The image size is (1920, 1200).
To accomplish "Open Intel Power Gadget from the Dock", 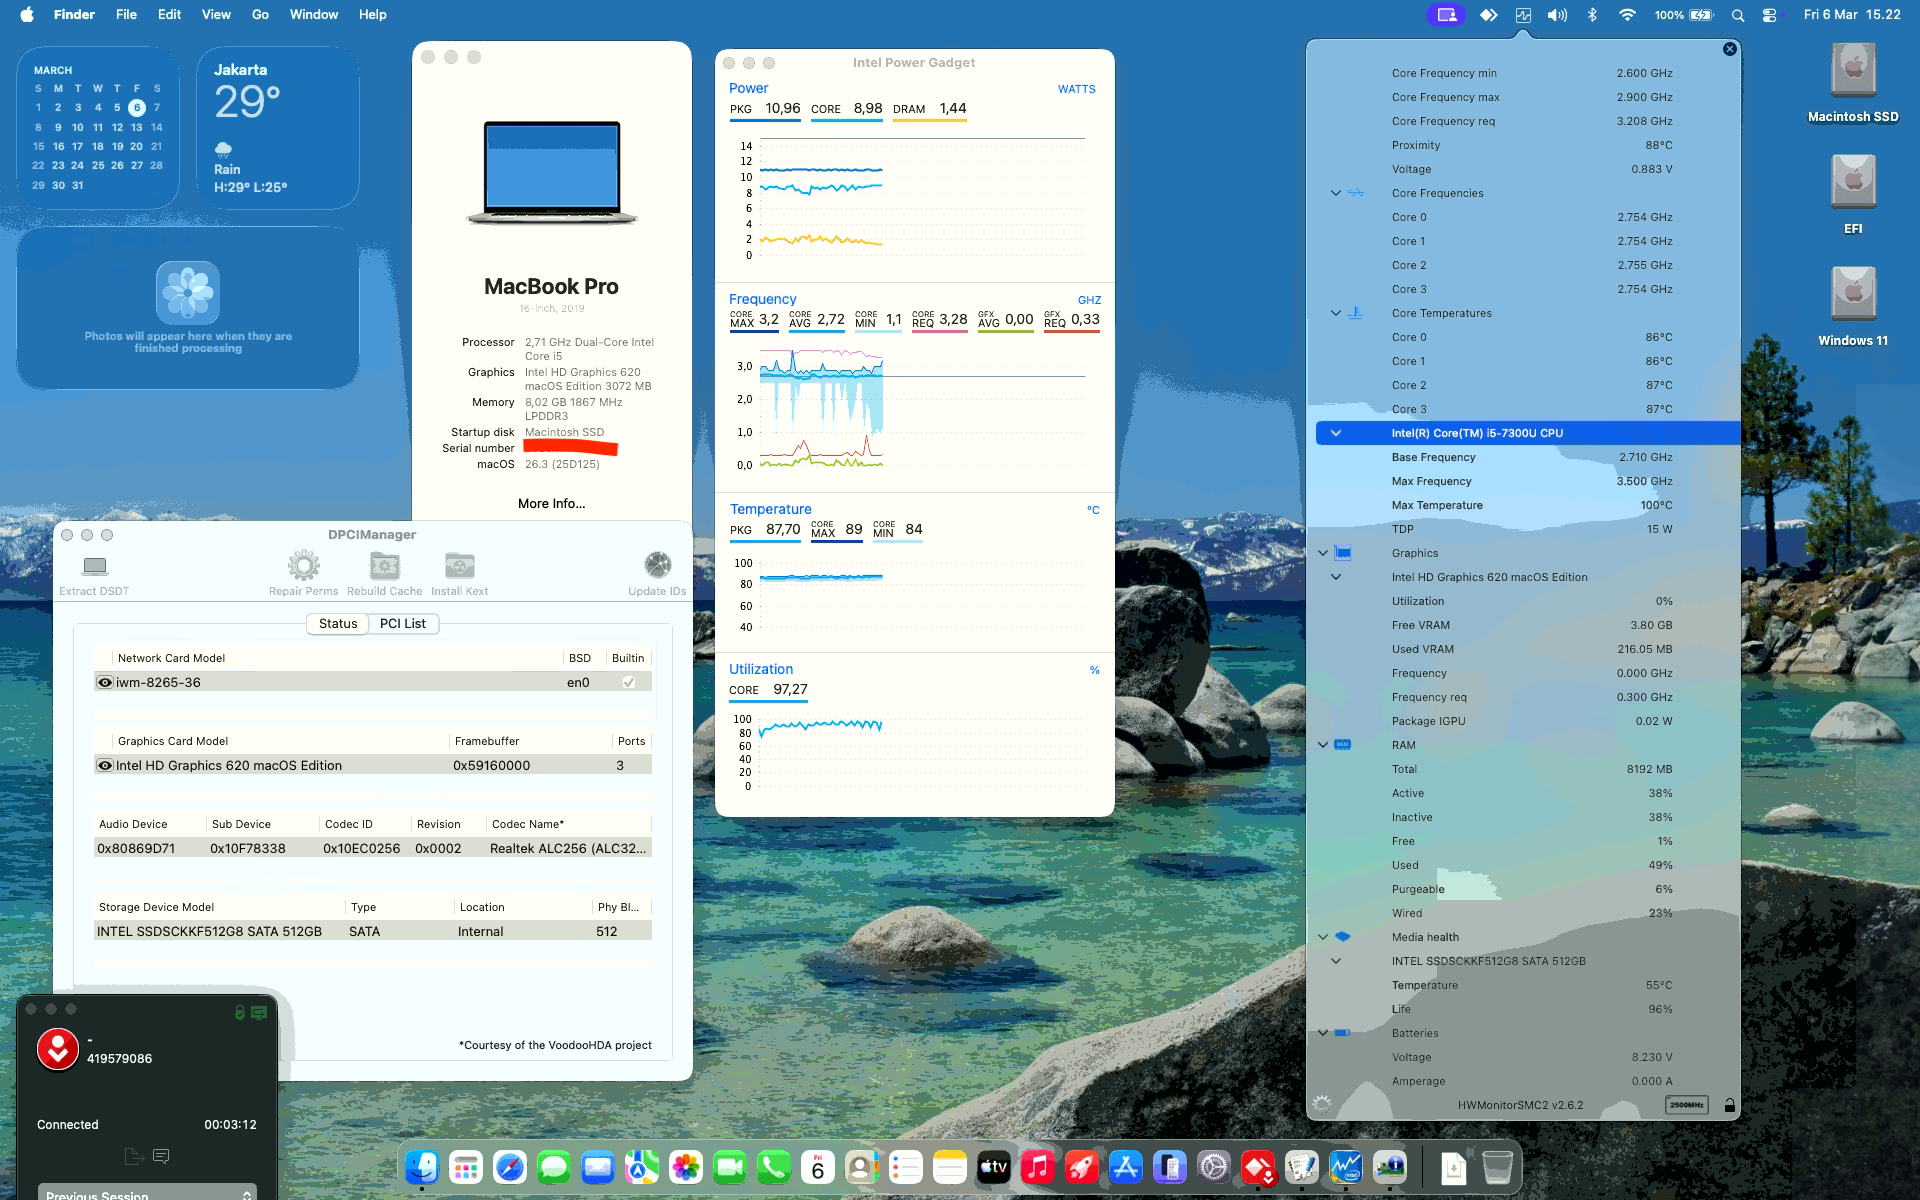I will pyautogui.click(x=1345, y=1167).
